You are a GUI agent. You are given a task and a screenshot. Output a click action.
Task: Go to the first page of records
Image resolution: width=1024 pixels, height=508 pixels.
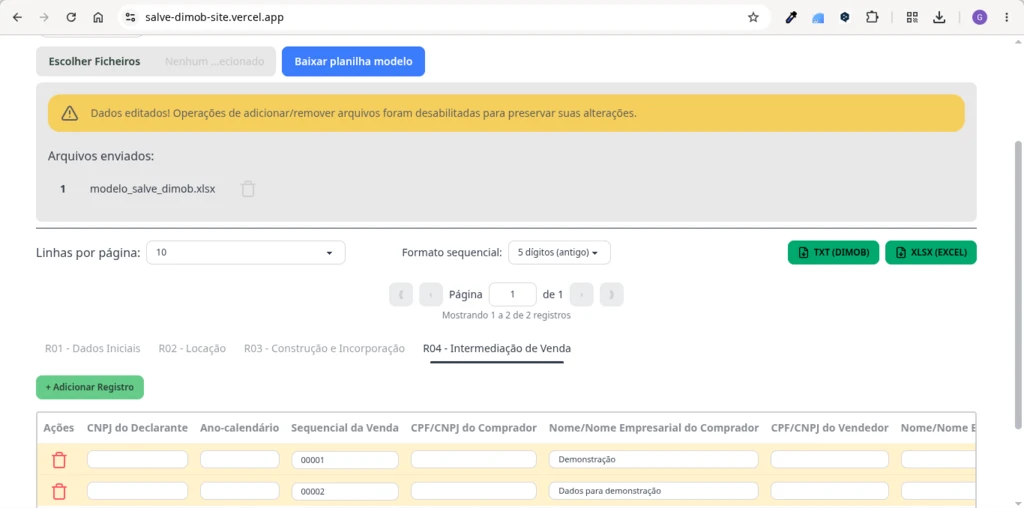[401, 294]
